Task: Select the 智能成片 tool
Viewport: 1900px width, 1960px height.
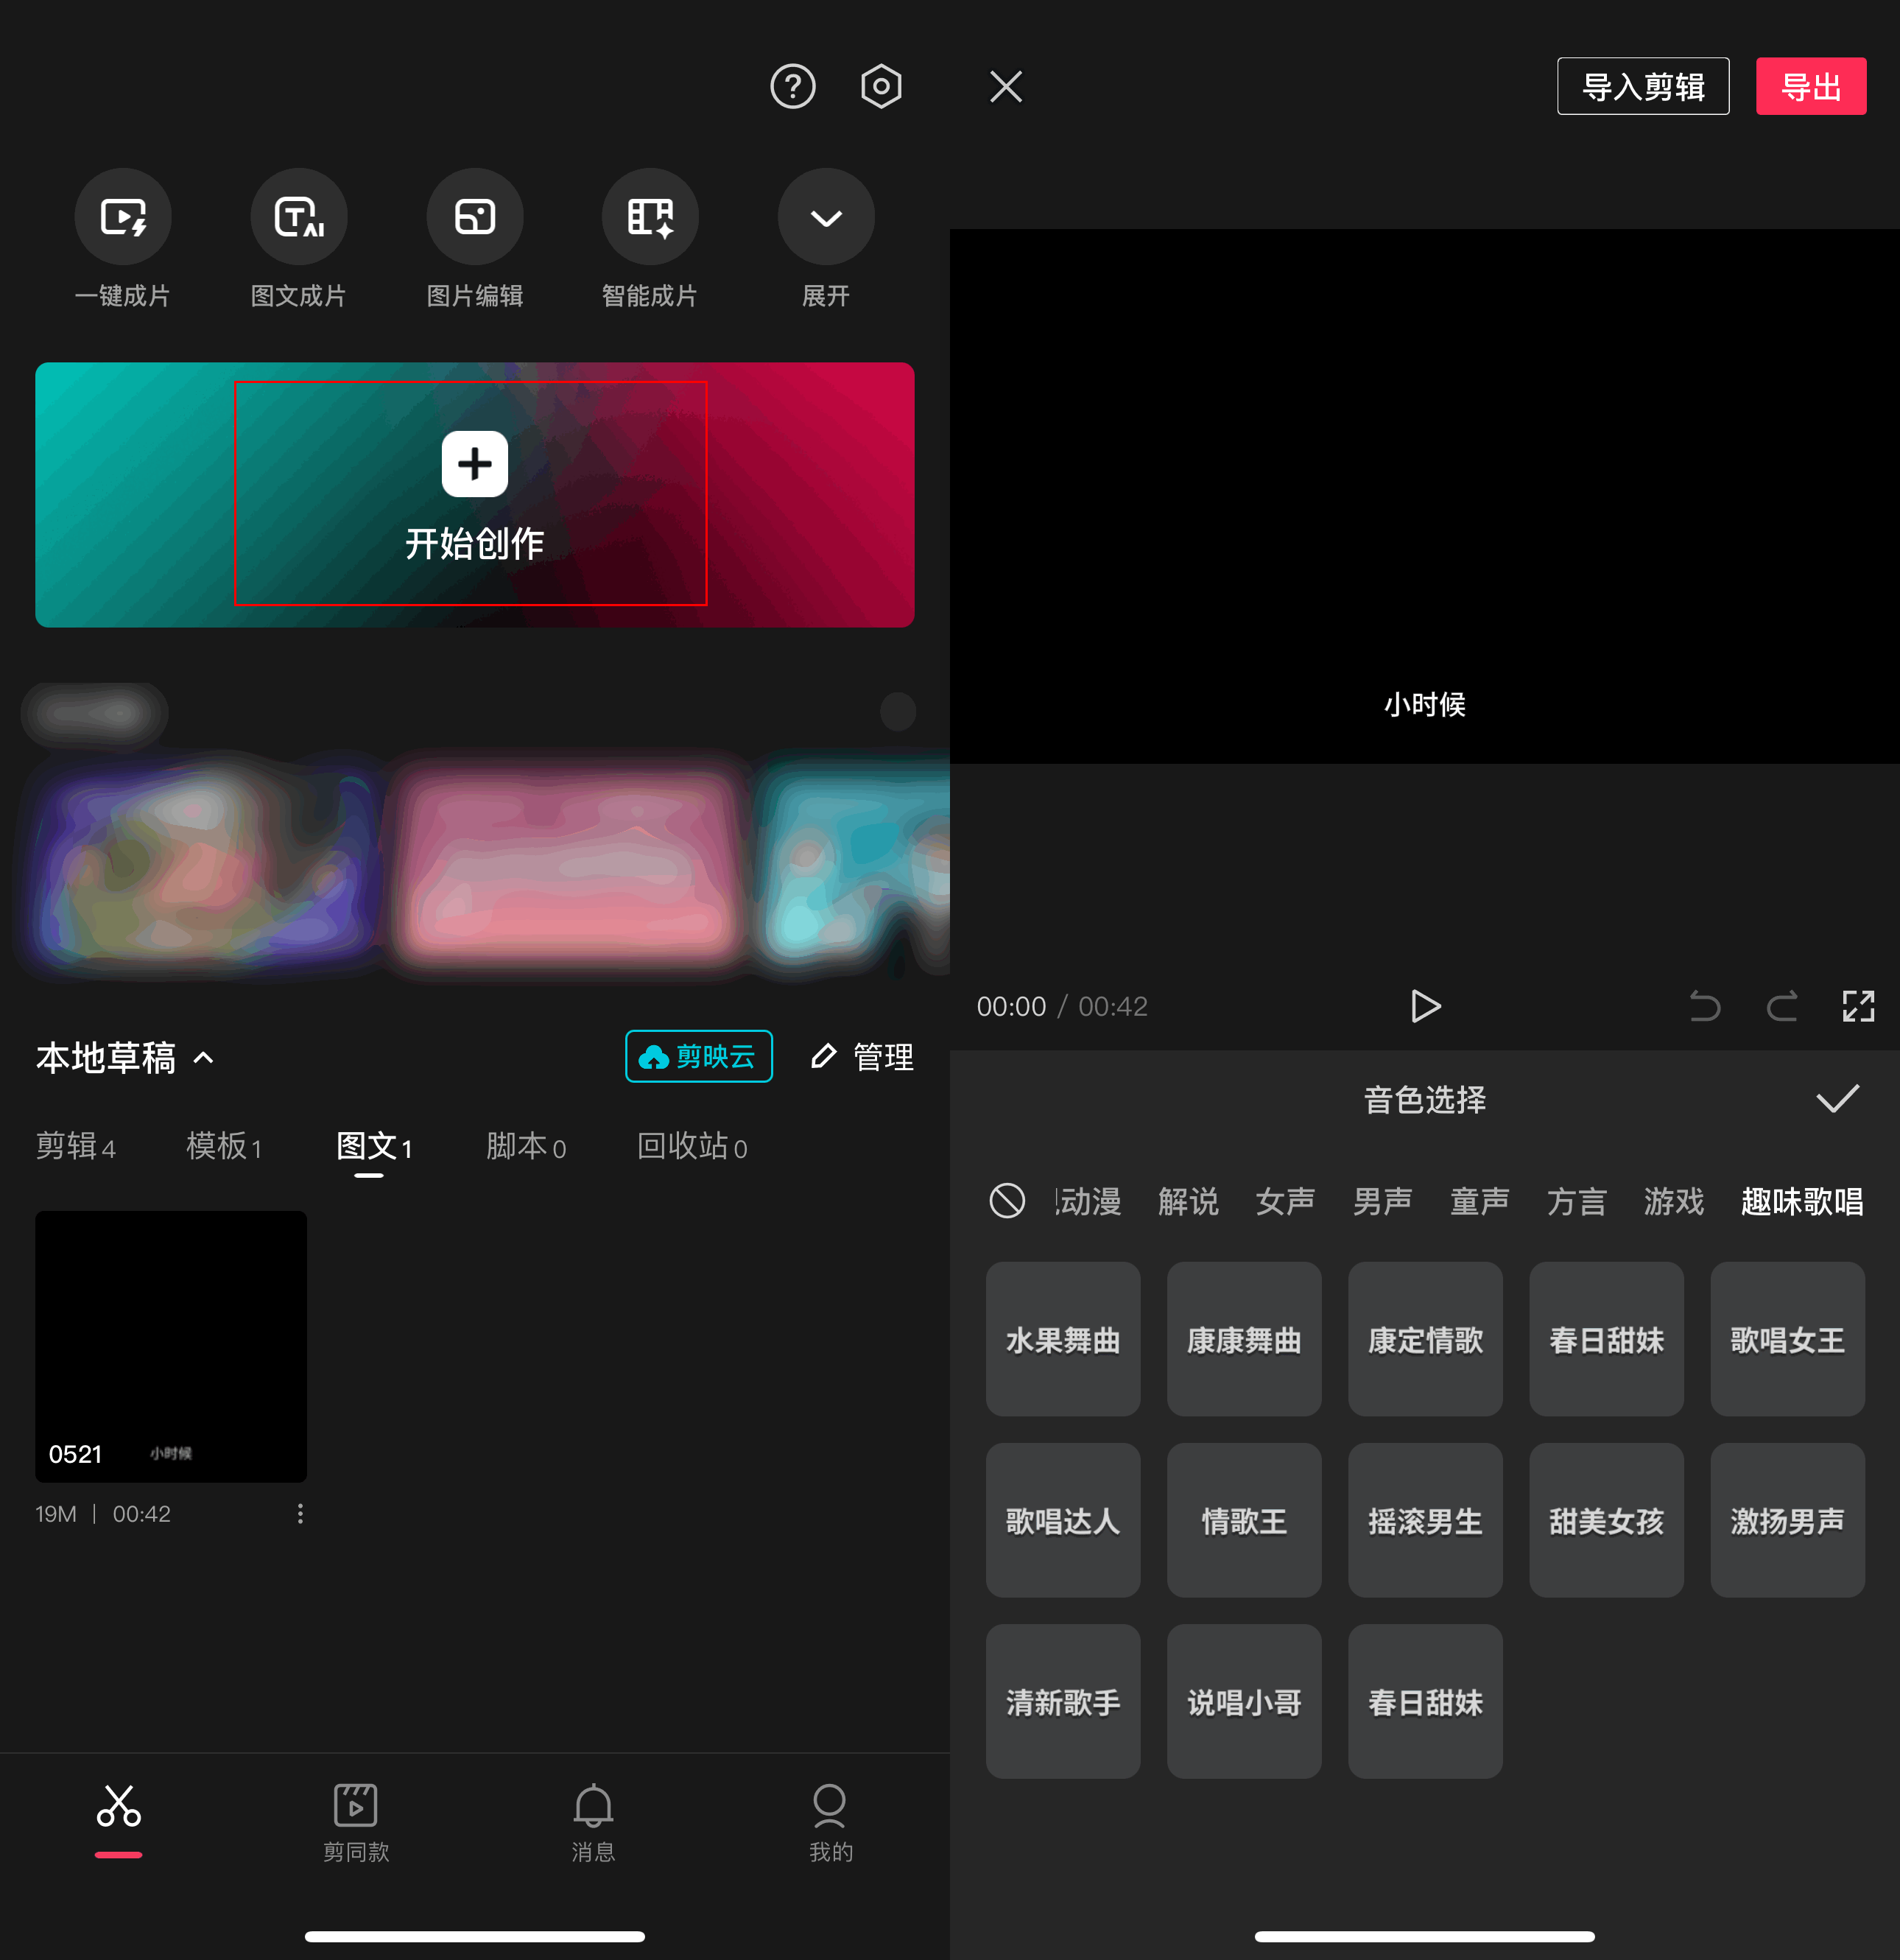Action: click(649, 238)
